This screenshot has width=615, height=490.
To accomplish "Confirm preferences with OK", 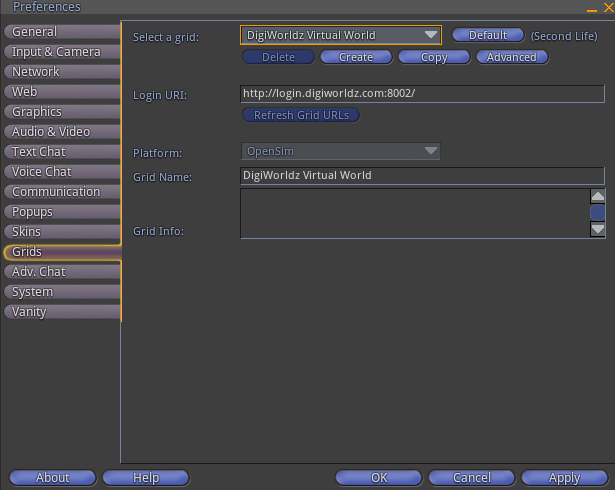I will pyautogui.click(x=379, y=478).
